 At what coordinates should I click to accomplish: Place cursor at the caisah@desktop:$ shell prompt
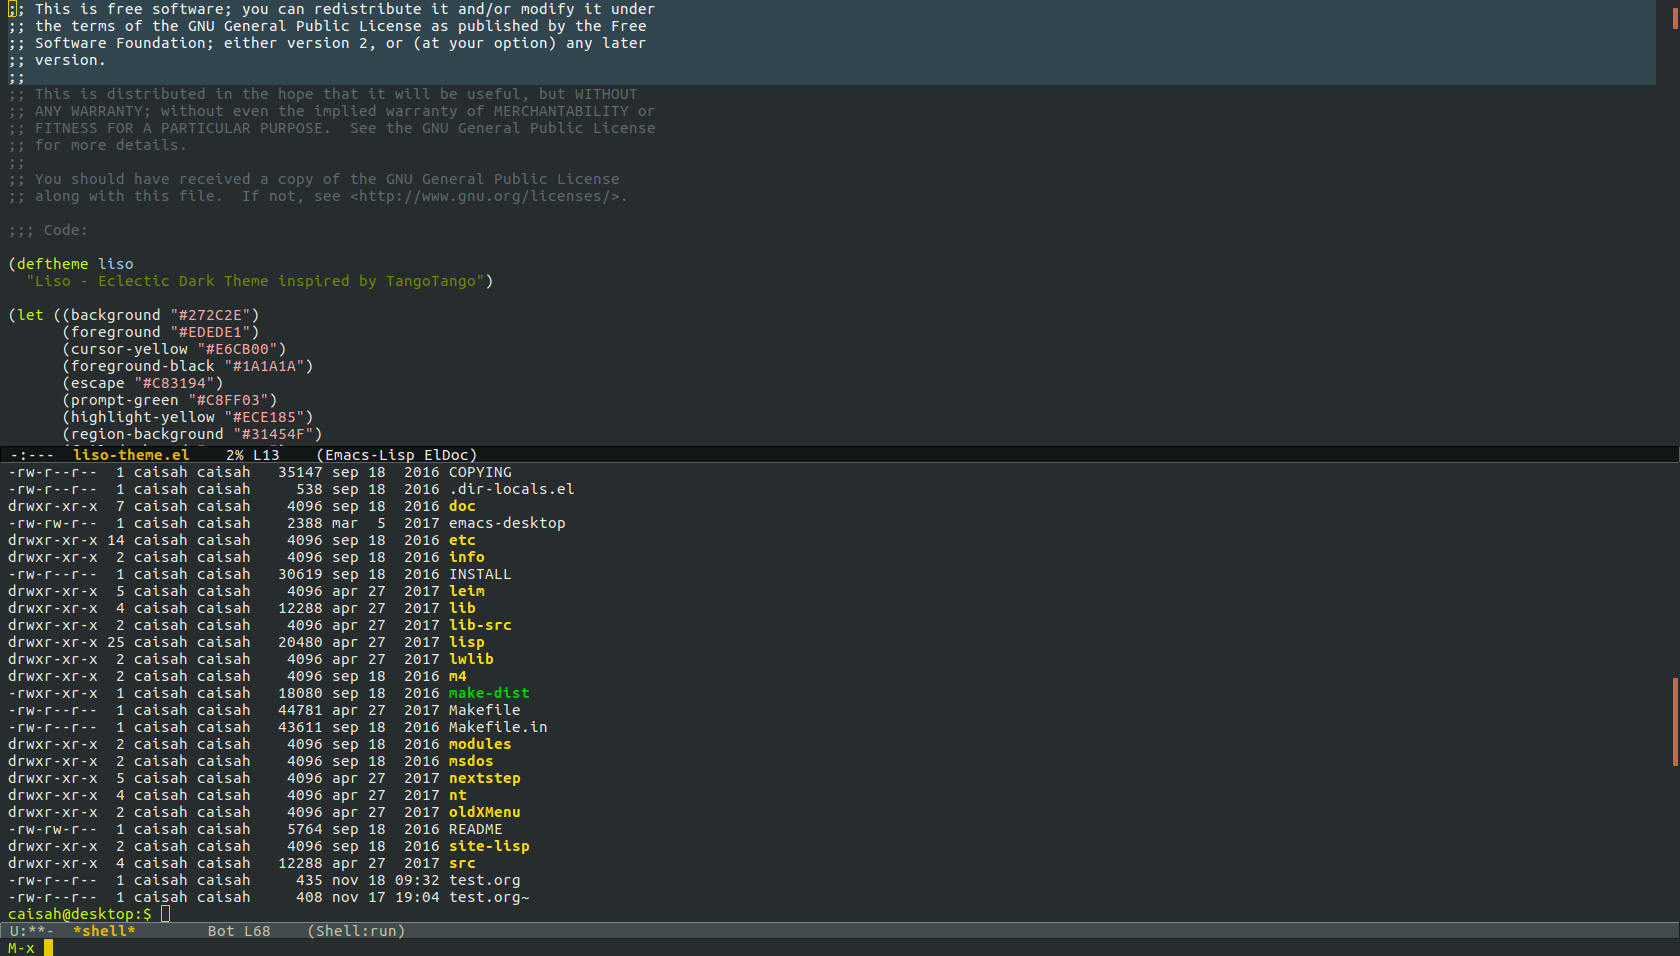(80, 914)
